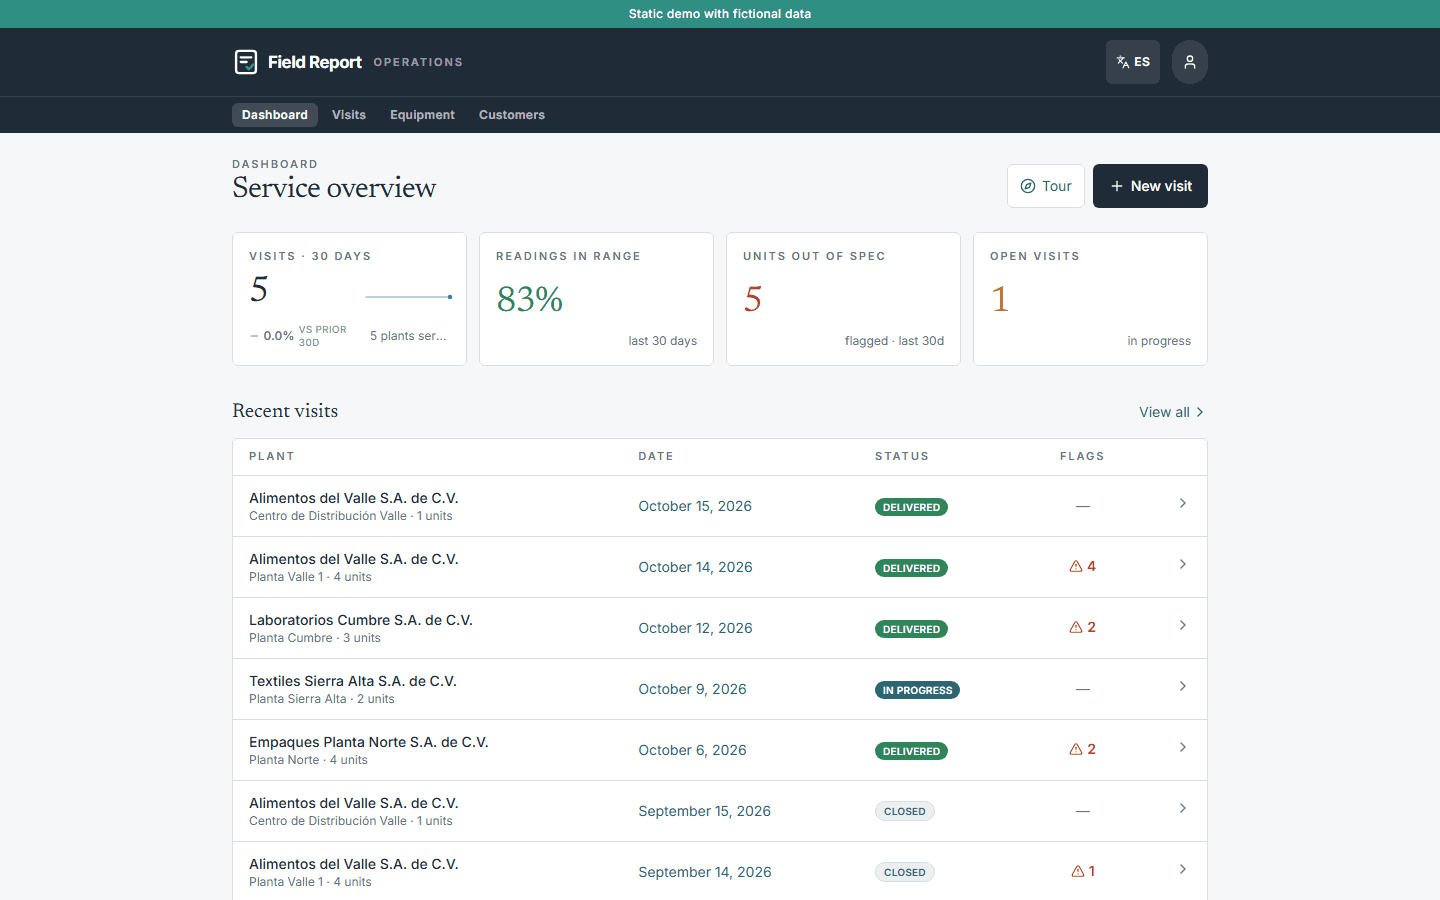Image resolution: width=1440 pixels, height=900 pixels.
Task: Select Laboratorios Cumbre S.A. de C.V. plant name
Action: coord(361,620)
